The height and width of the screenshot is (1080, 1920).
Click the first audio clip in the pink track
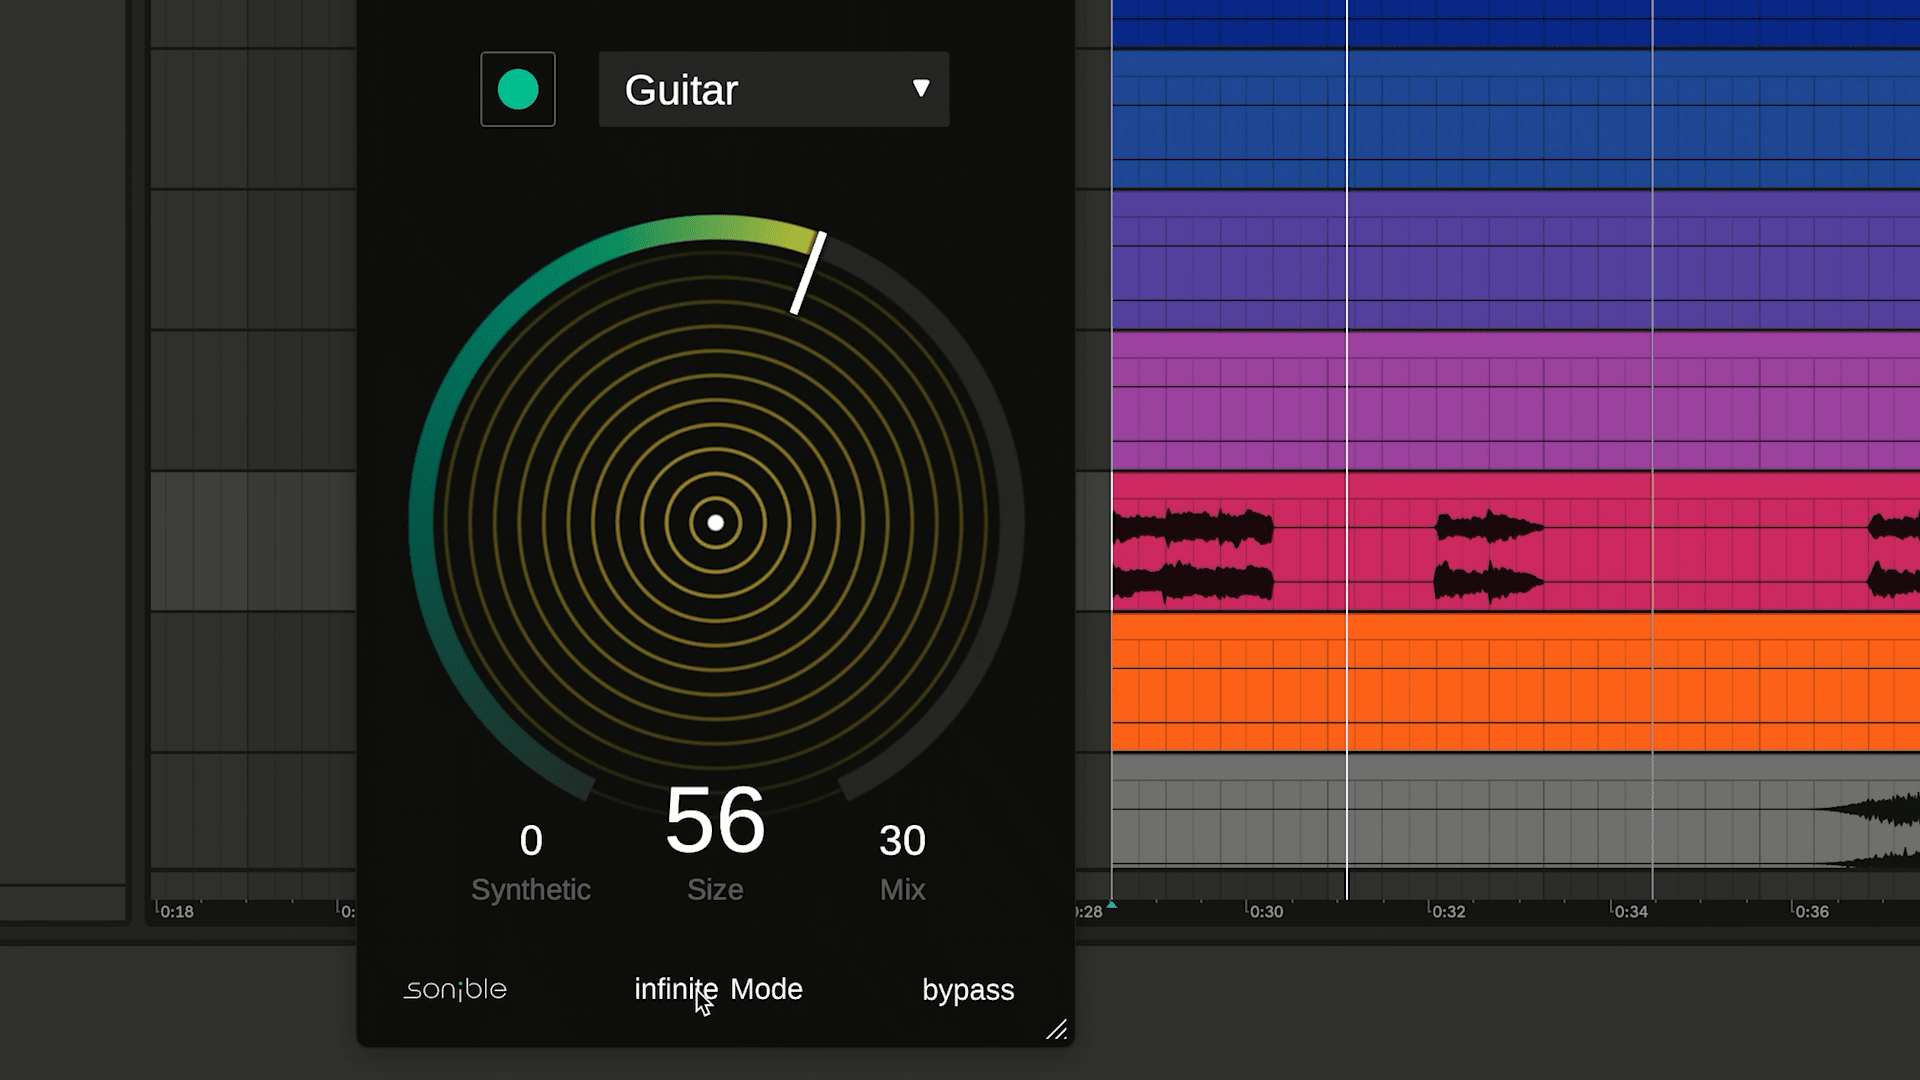coord(1193,554)
